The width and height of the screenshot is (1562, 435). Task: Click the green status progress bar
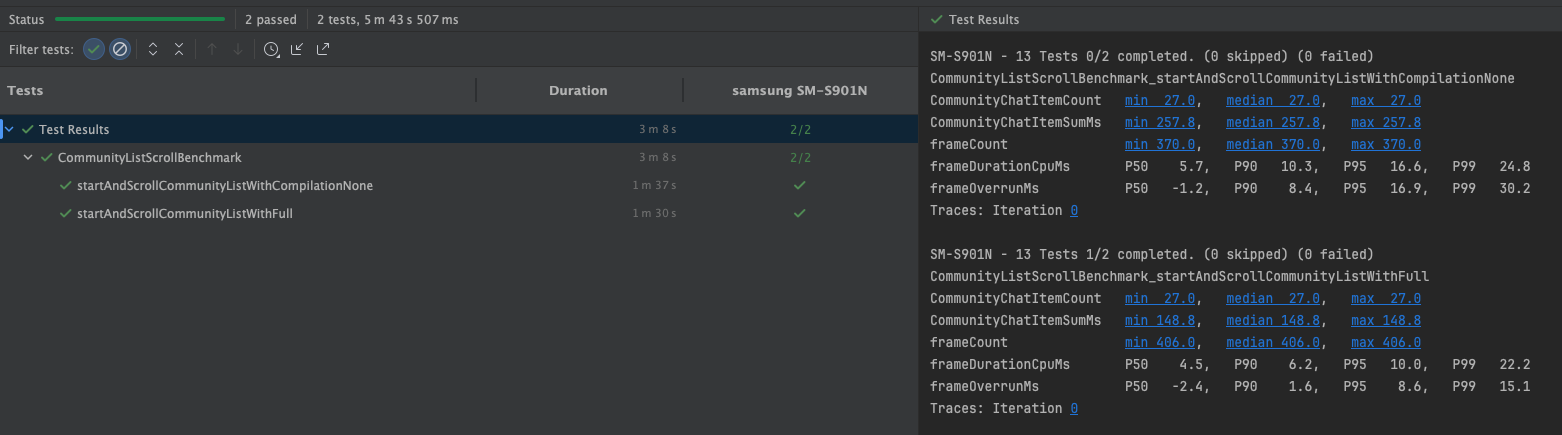(140, 19)
